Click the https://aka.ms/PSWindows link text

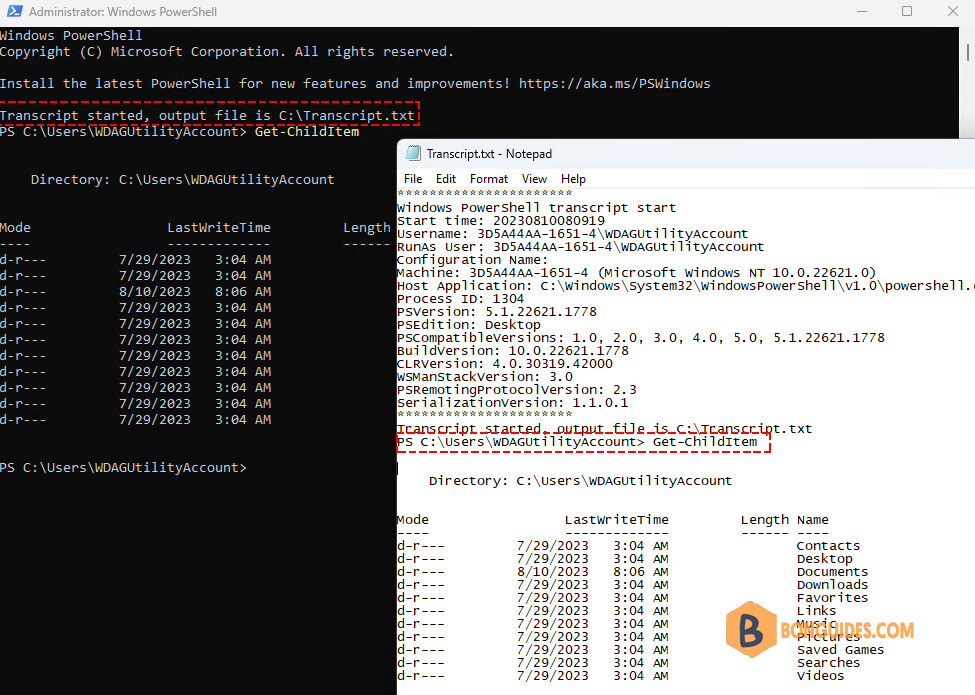click(x=614, y=83)
